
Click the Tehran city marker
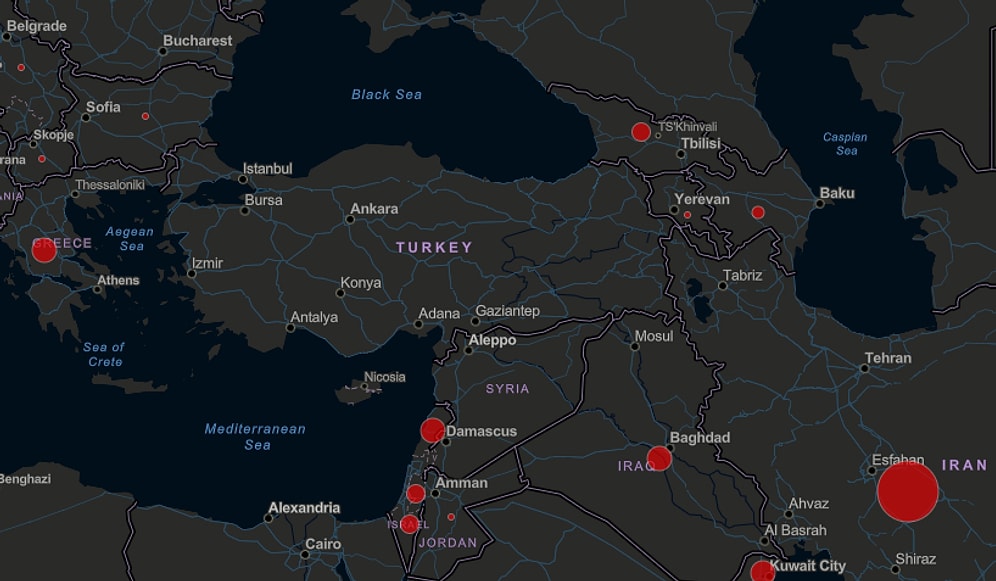pyautogui.click(x=865, y=368)
